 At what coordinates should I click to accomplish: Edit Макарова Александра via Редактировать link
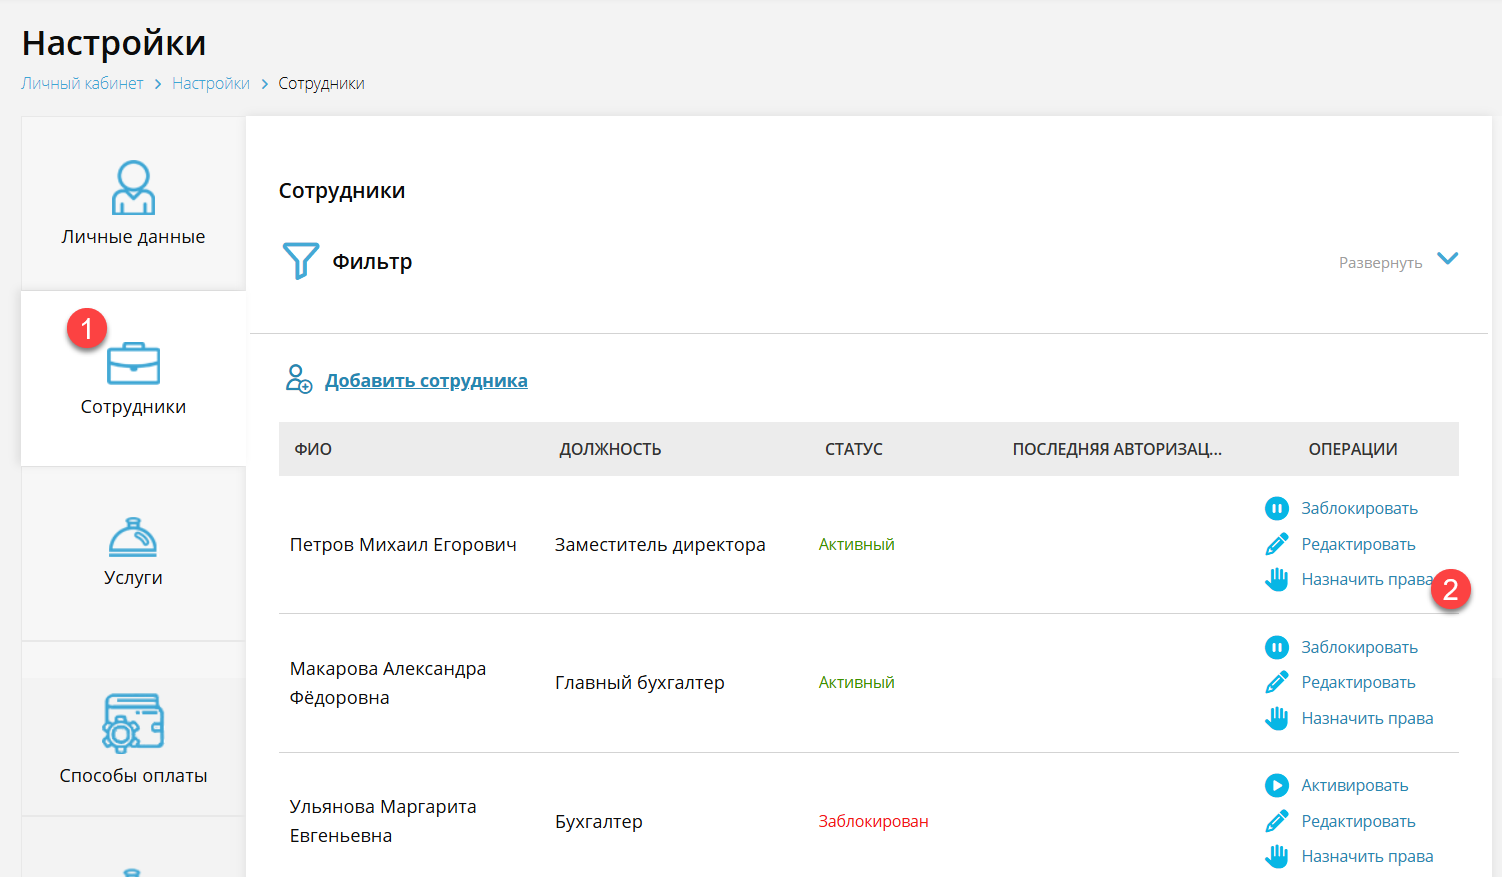tap(1358, 682)
